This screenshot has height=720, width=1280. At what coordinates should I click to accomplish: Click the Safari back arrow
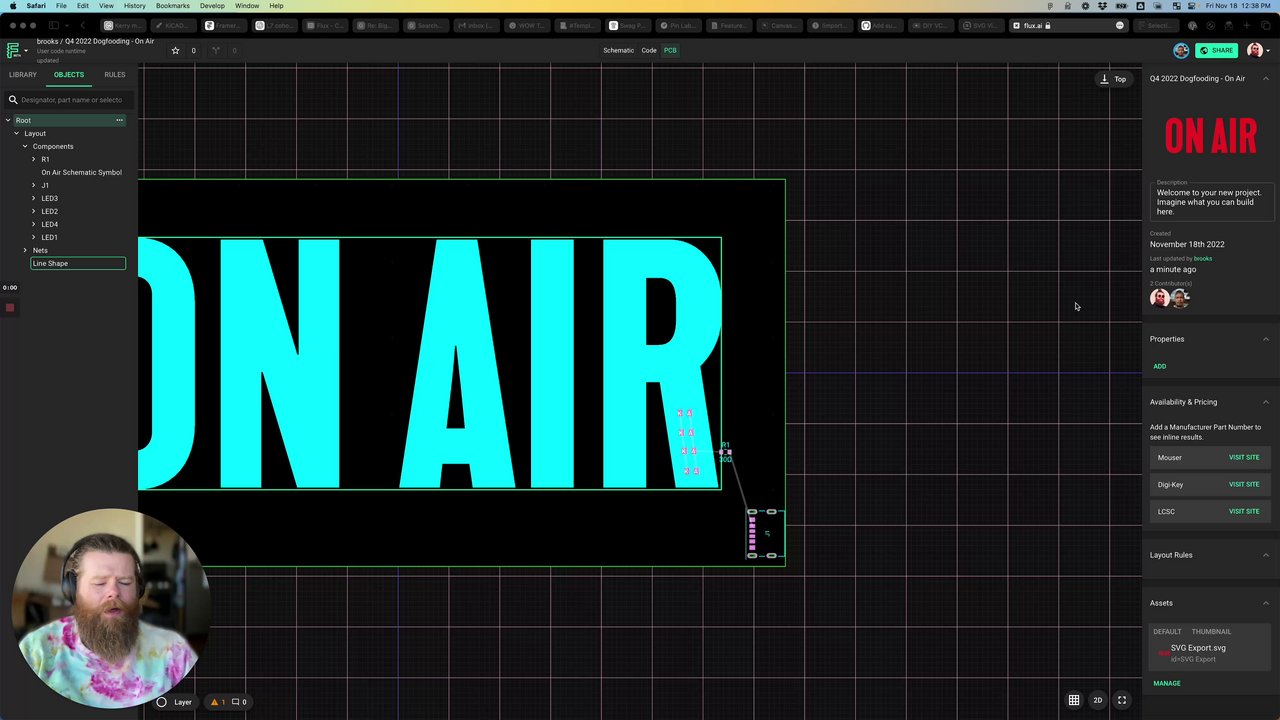point(82,25)
